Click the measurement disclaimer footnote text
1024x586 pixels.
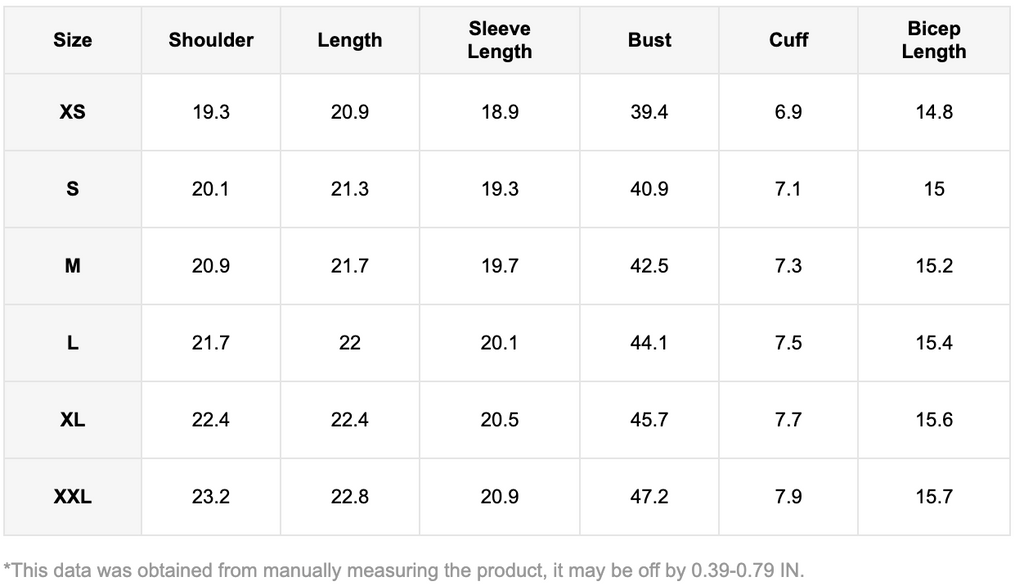(404, 570)
